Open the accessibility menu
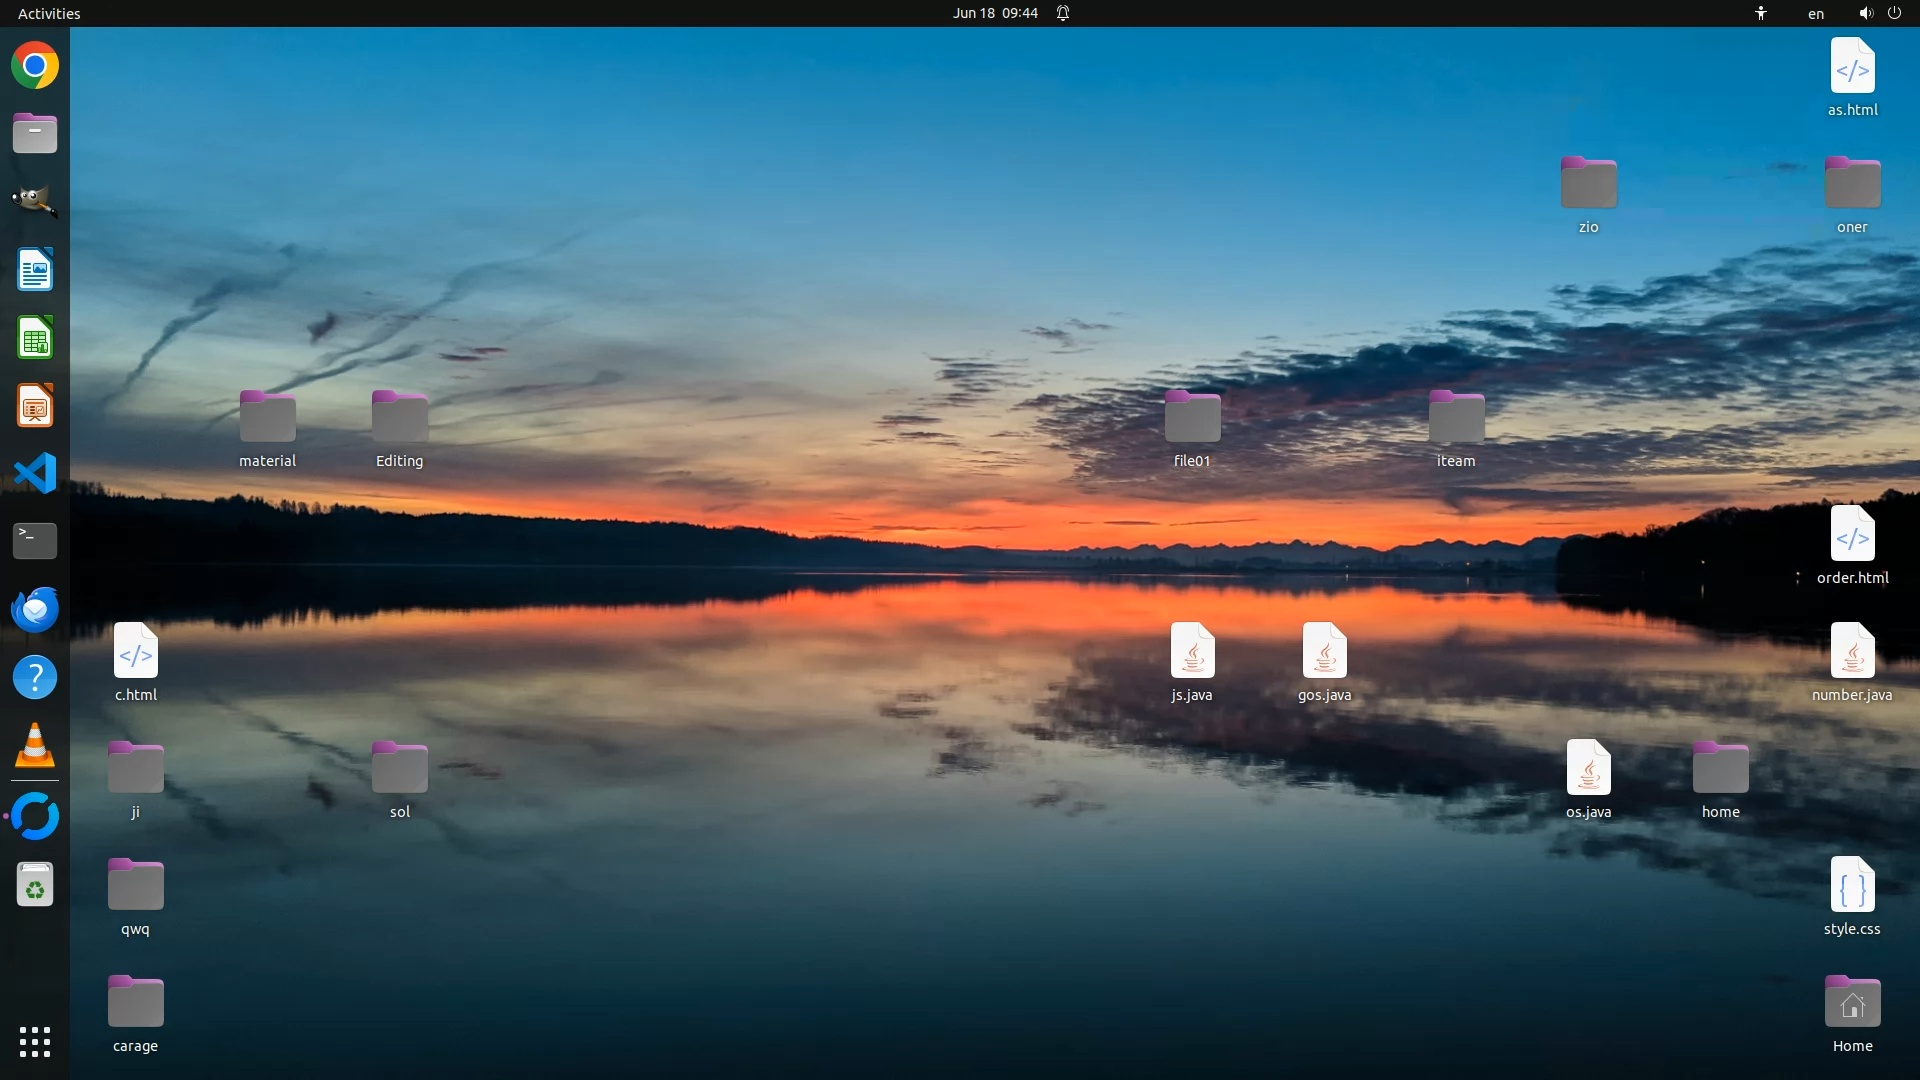 1760,13
